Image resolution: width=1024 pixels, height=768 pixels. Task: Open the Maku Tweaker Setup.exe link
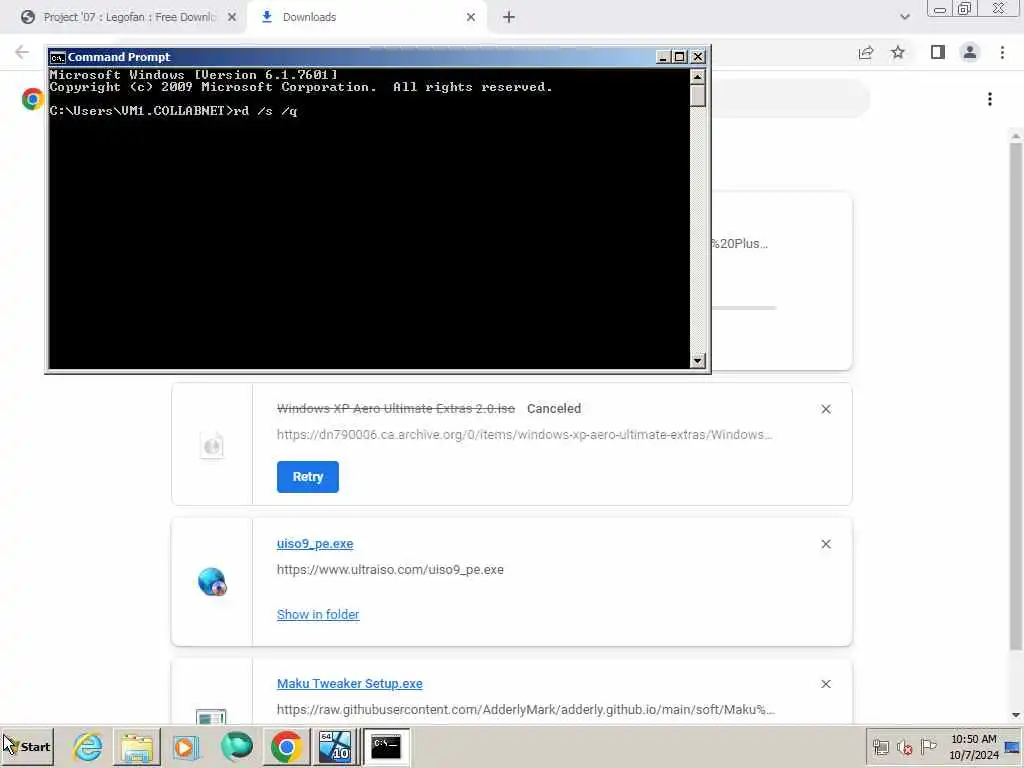click(349, 683)
